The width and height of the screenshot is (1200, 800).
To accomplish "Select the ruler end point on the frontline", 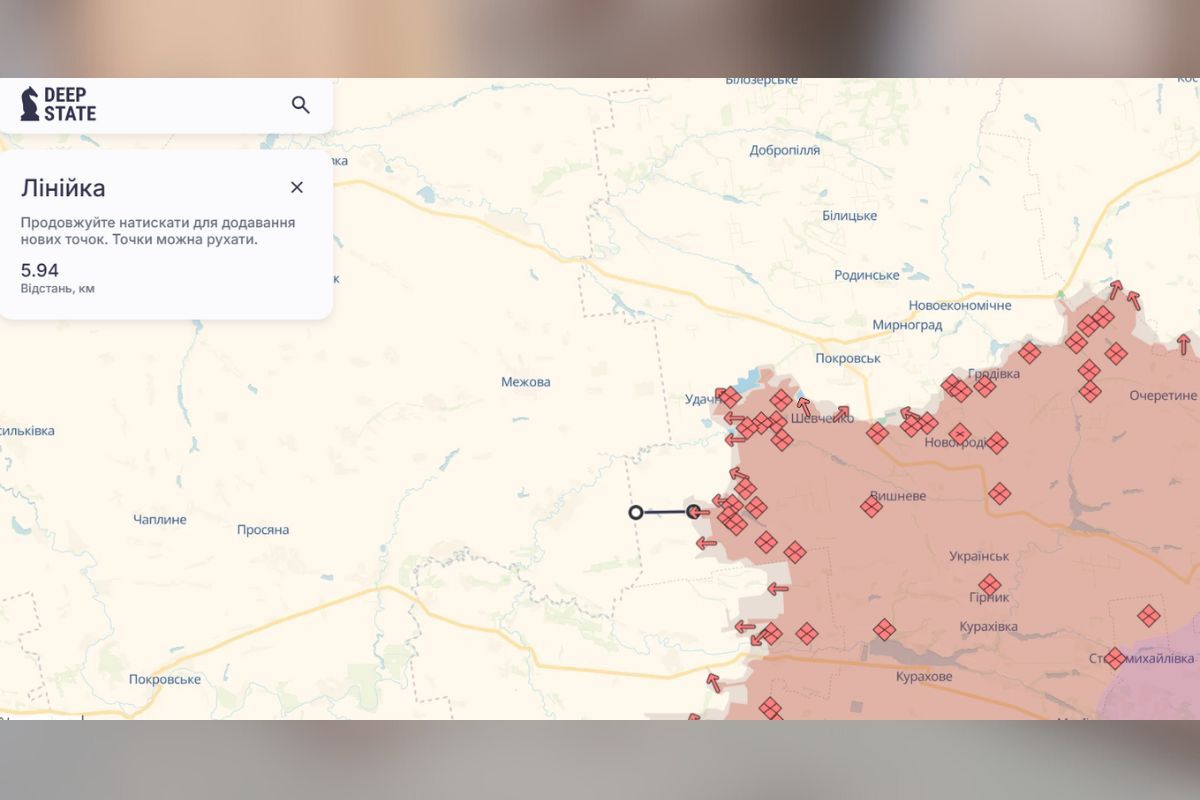I will click(693, 512).
